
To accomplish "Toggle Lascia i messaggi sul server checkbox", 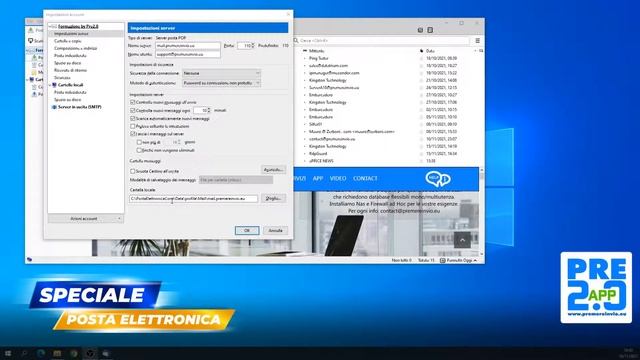I will (132, 133).
